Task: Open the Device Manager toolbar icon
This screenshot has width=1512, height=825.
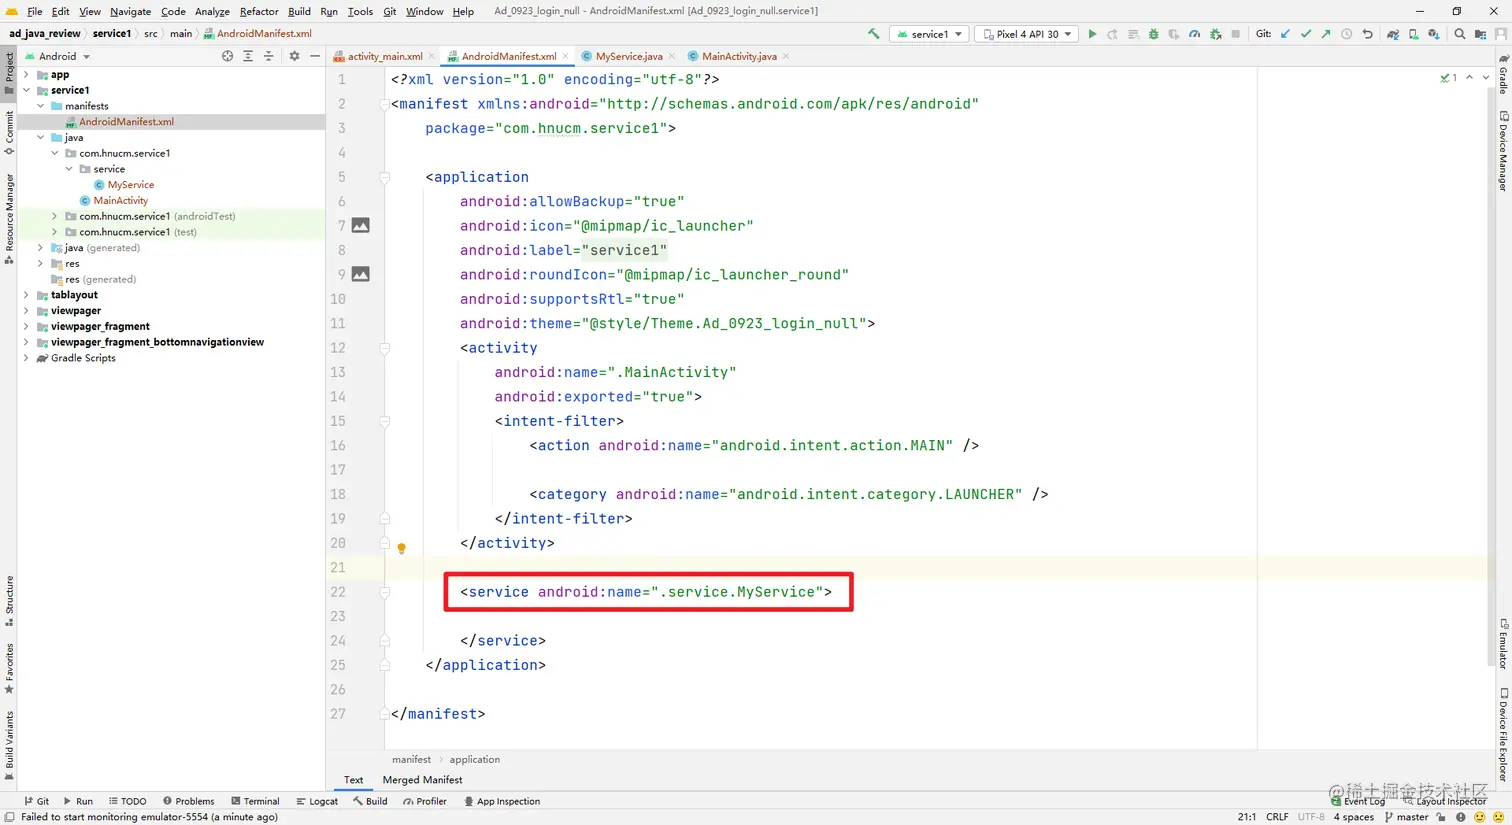Action: [x=1413, y=34]
